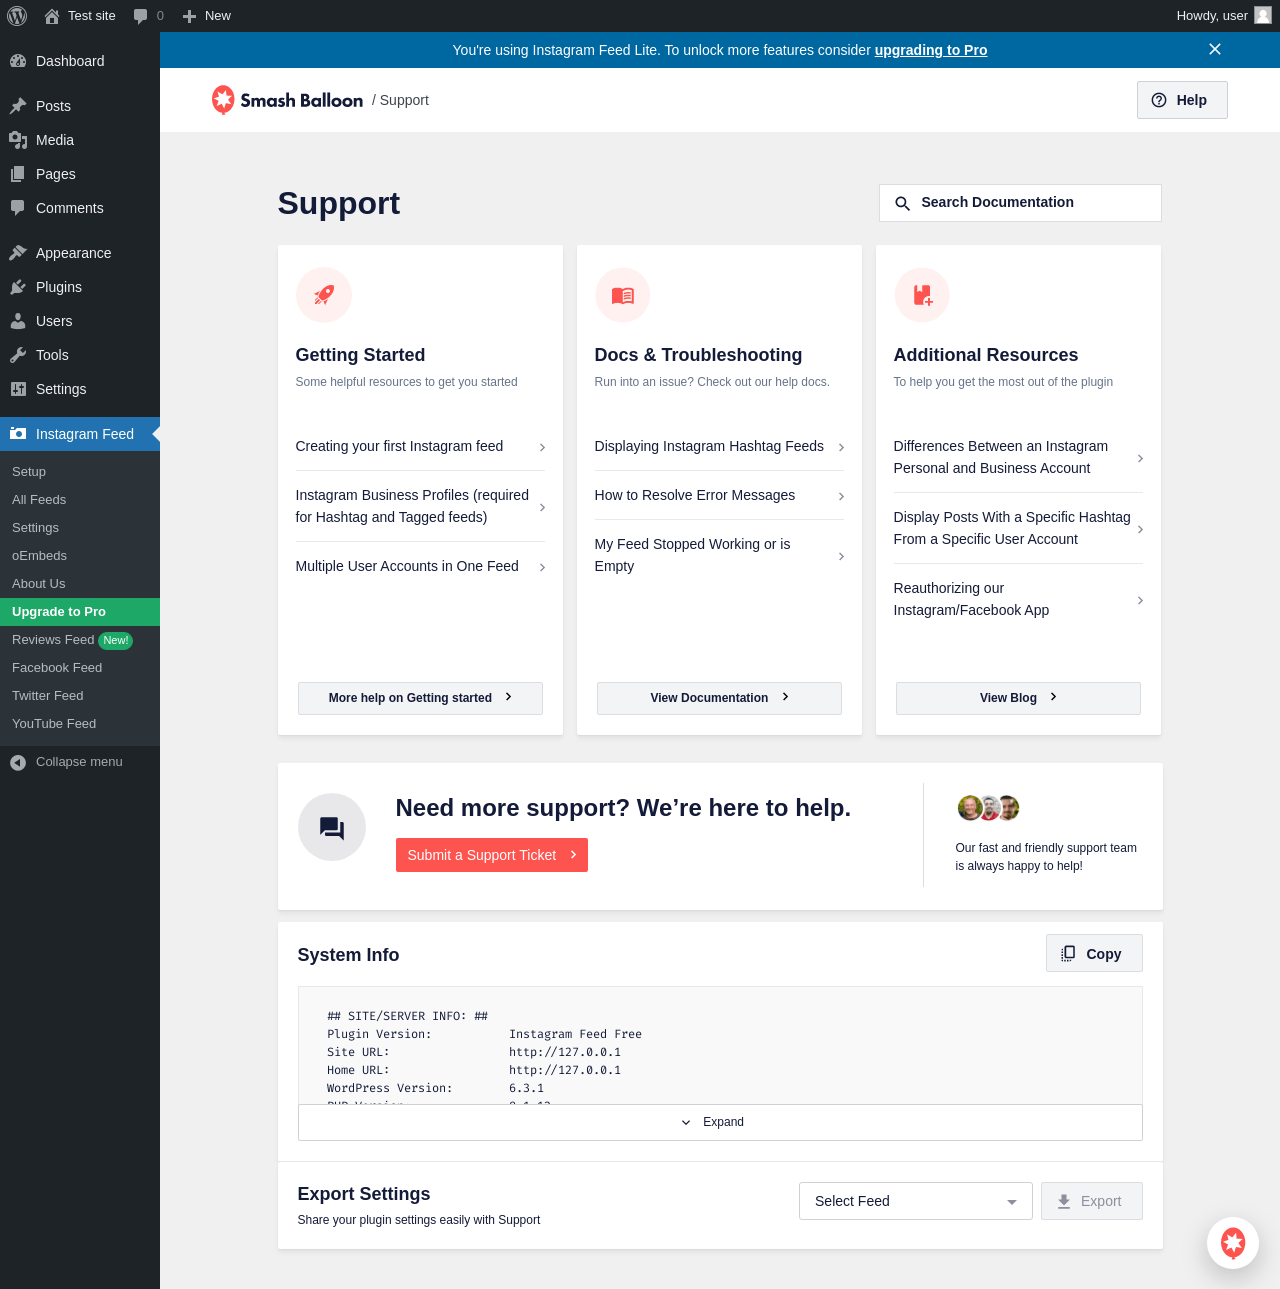Open the Tools menu item
Image resolution: width=1280 pixels, height=1289 pixels.
pyautogui.click(x=80, y=355)
